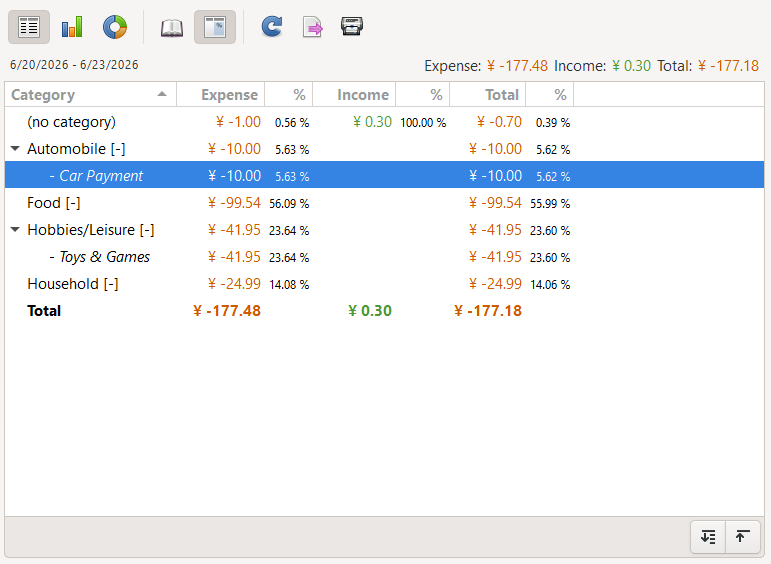Sort by Income column
Viewport: 771px width, 564px height.
coord(354,94)
